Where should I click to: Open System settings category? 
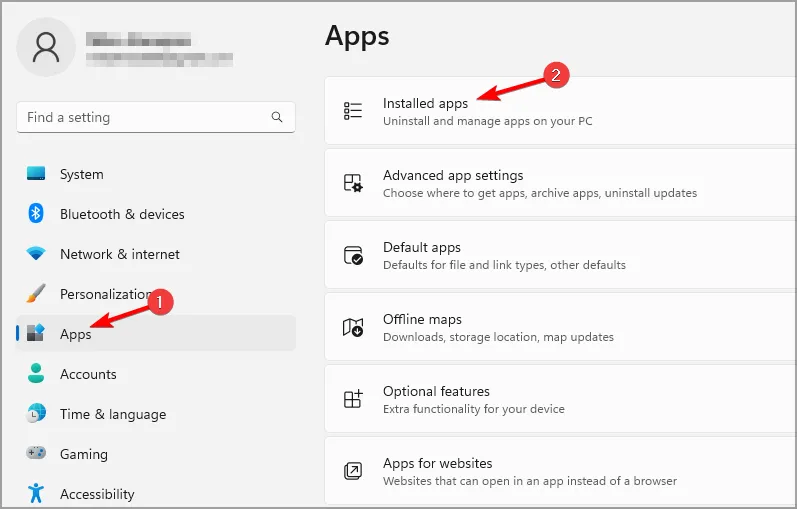tap(156, 174)
